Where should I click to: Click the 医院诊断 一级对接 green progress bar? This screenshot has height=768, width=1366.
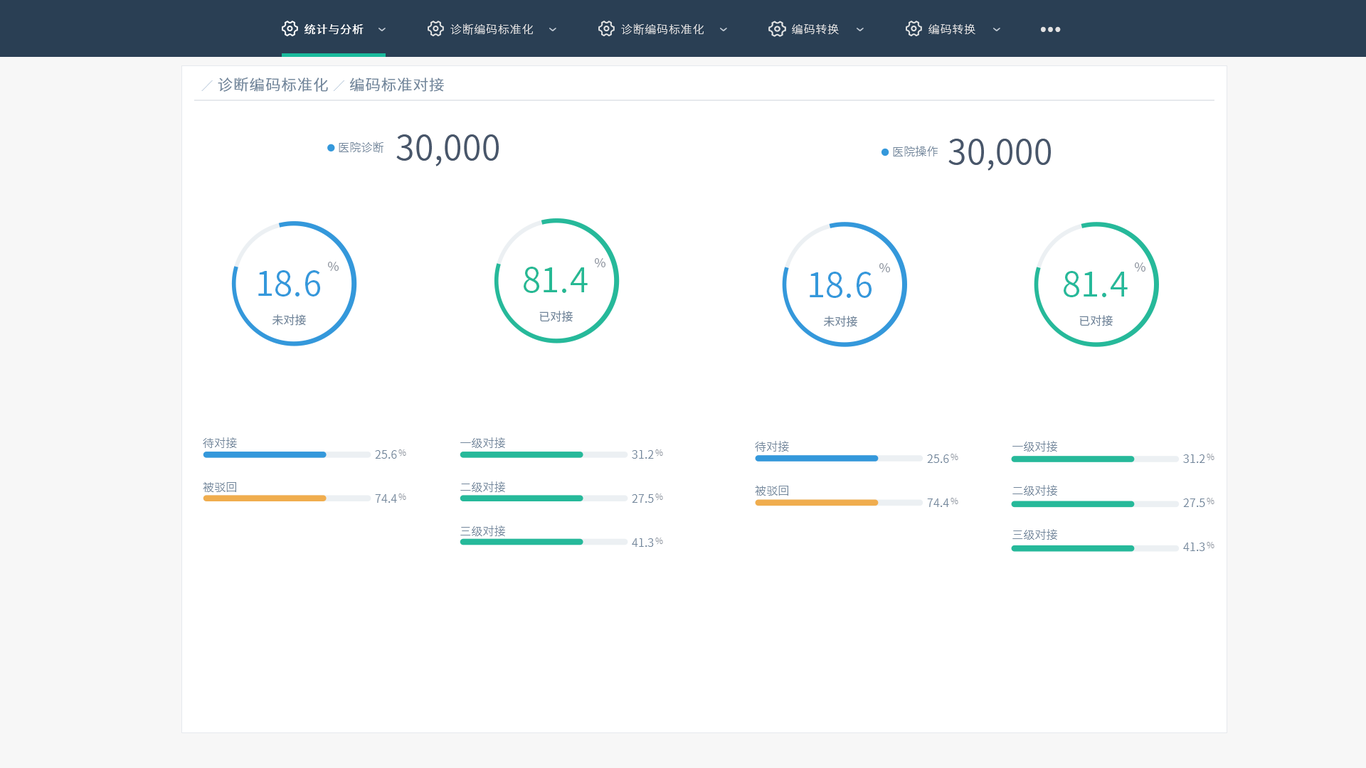click(x=544, y=455)
